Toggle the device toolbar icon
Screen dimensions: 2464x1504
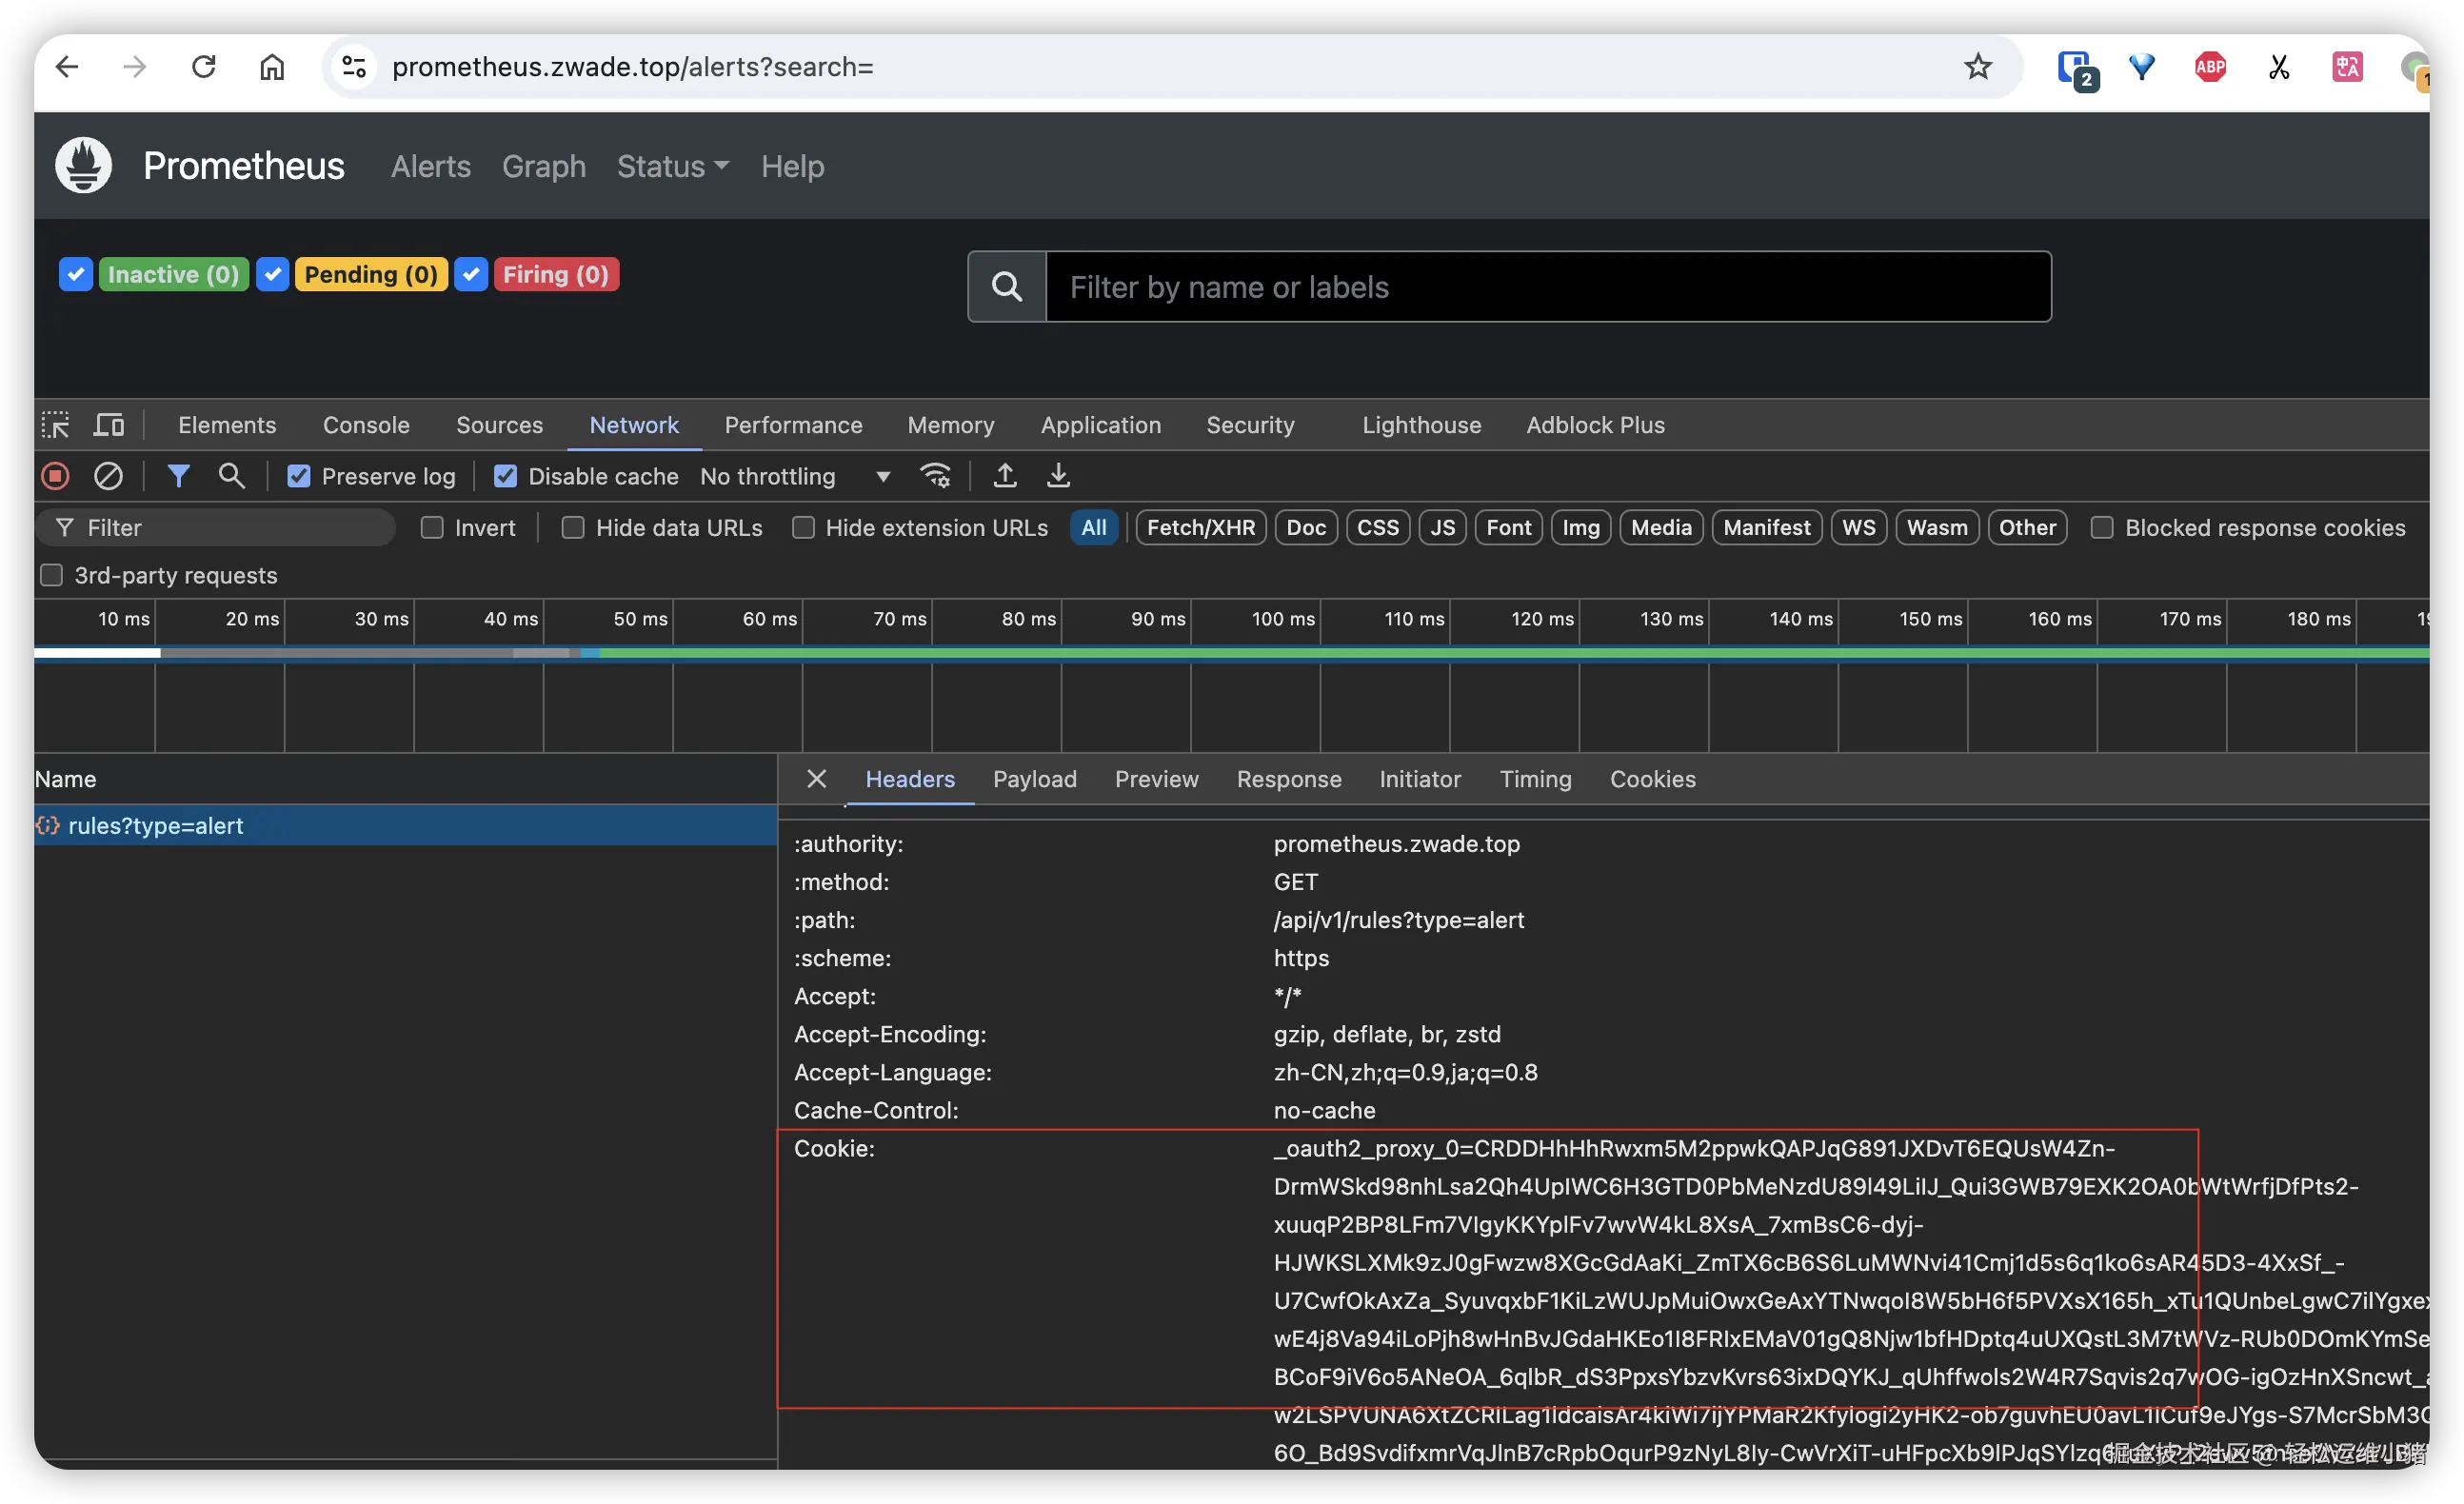click(108, 425)
